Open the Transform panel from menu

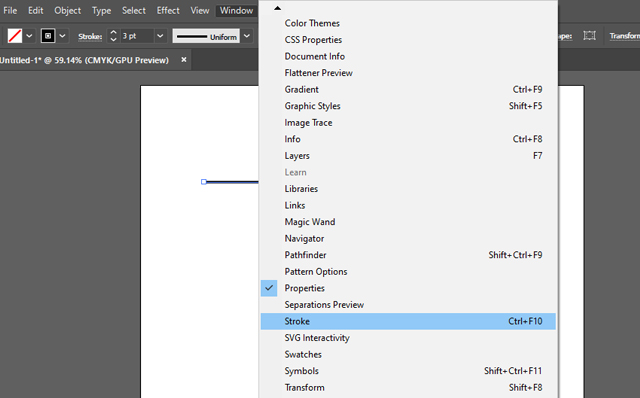coord(408,387)
